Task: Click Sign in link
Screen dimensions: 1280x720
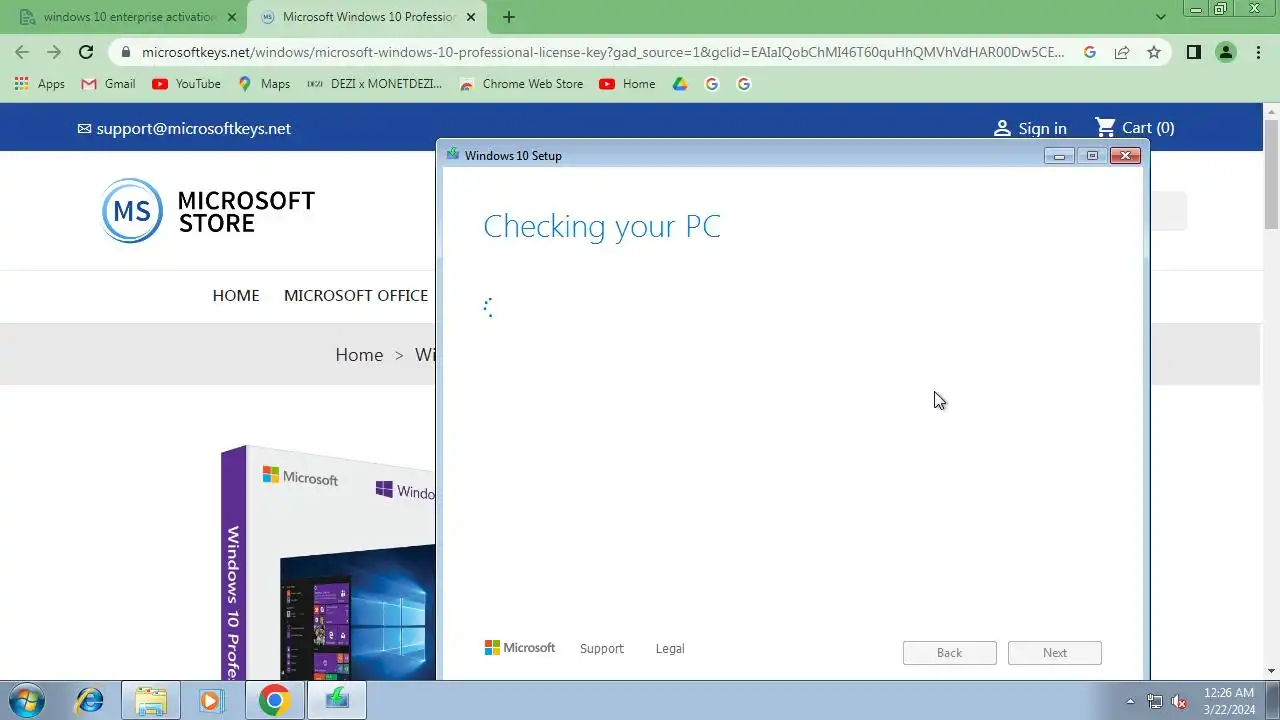Action: (x=1029, y=128)
